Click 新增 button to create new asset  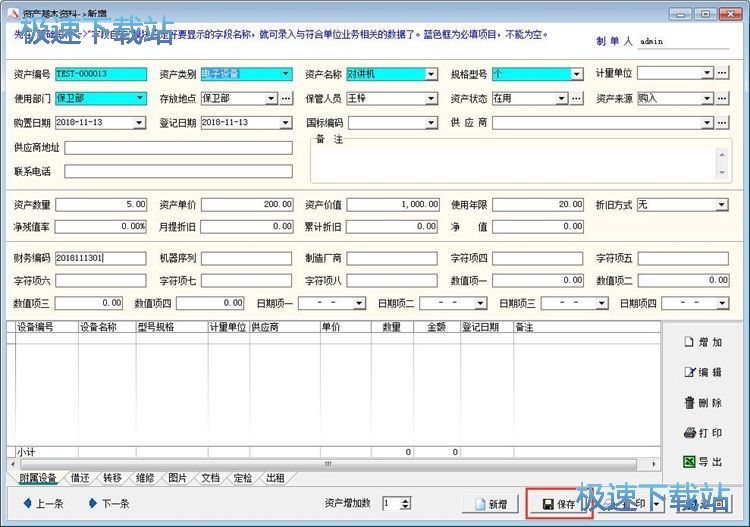tap(491, 504)
